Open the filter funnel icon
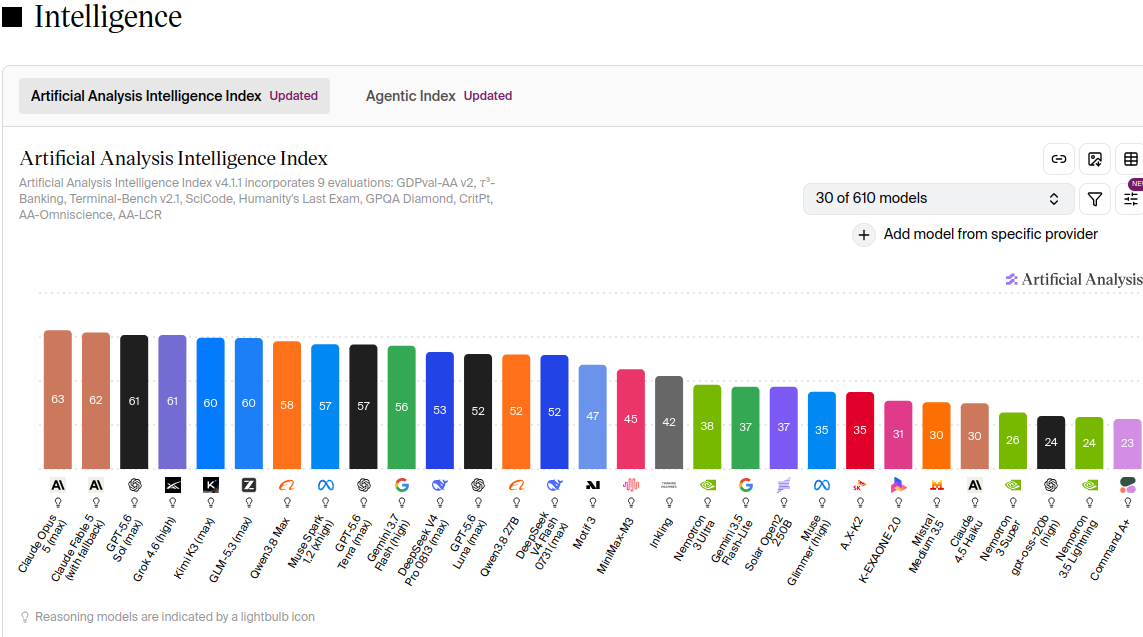Image resolution: width=1143 pixels, height=637 pixels. [x=1095, y=199]
